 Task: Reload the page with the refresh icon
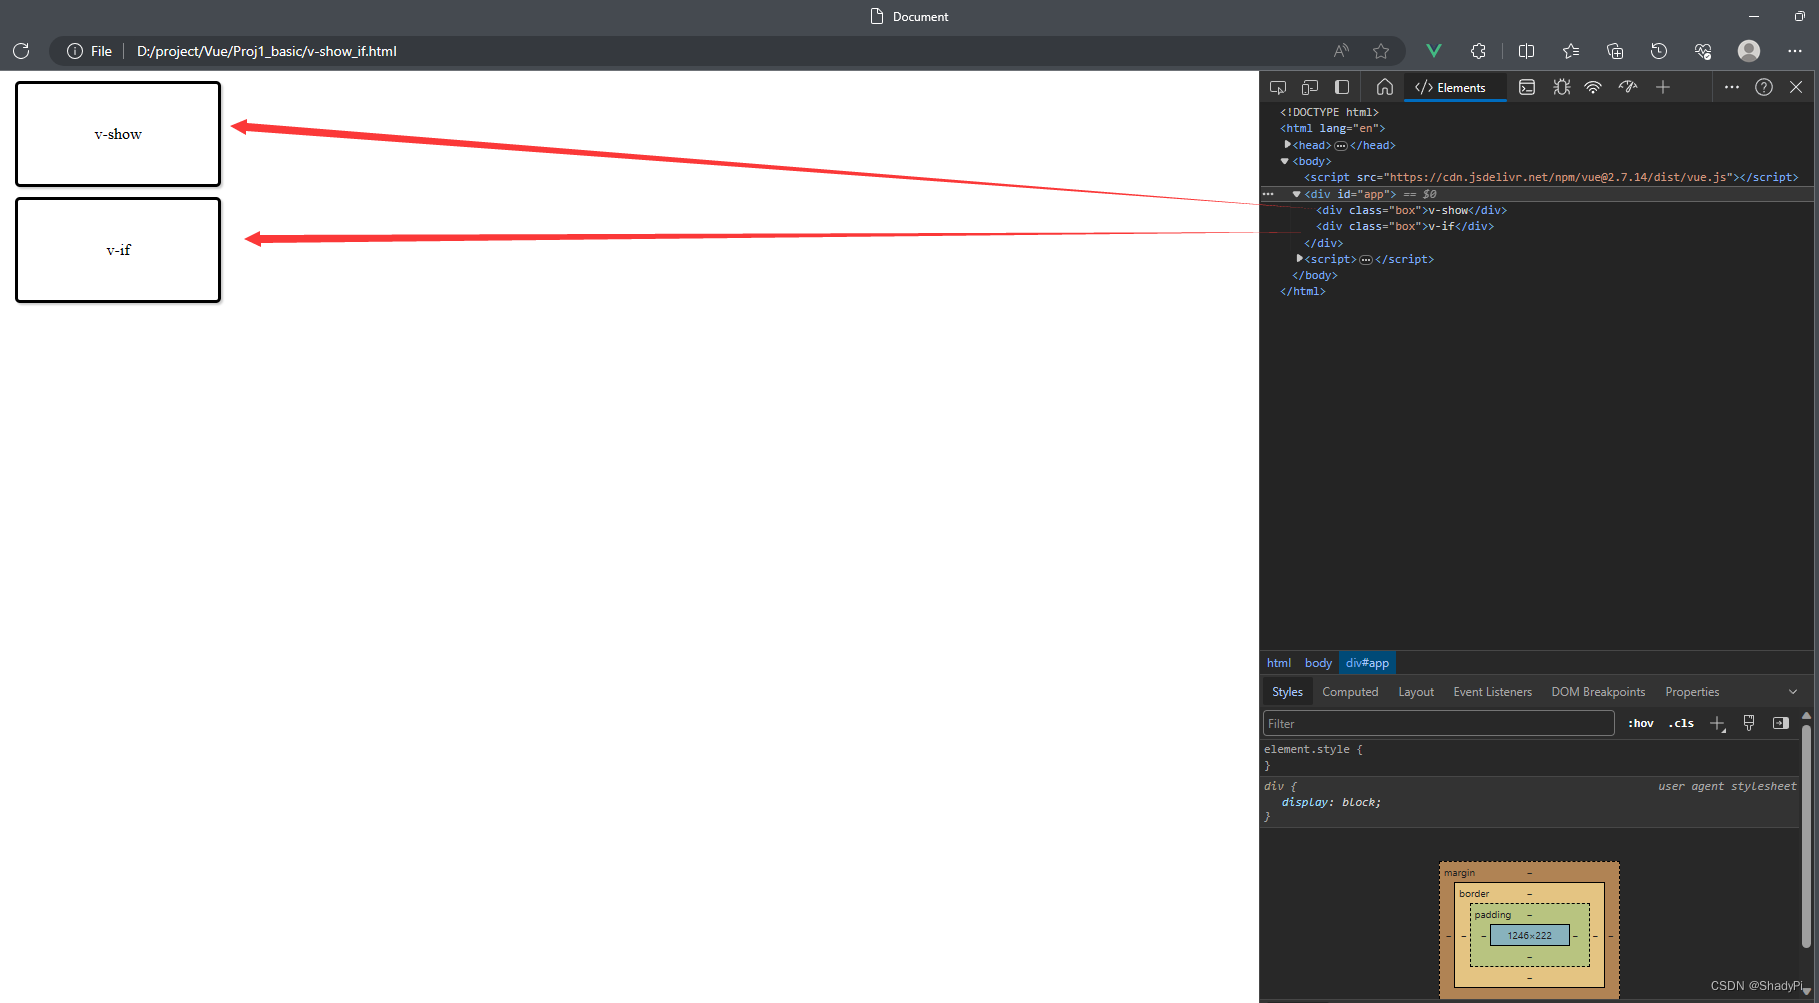pyautogui.click(x=21, y=51)
